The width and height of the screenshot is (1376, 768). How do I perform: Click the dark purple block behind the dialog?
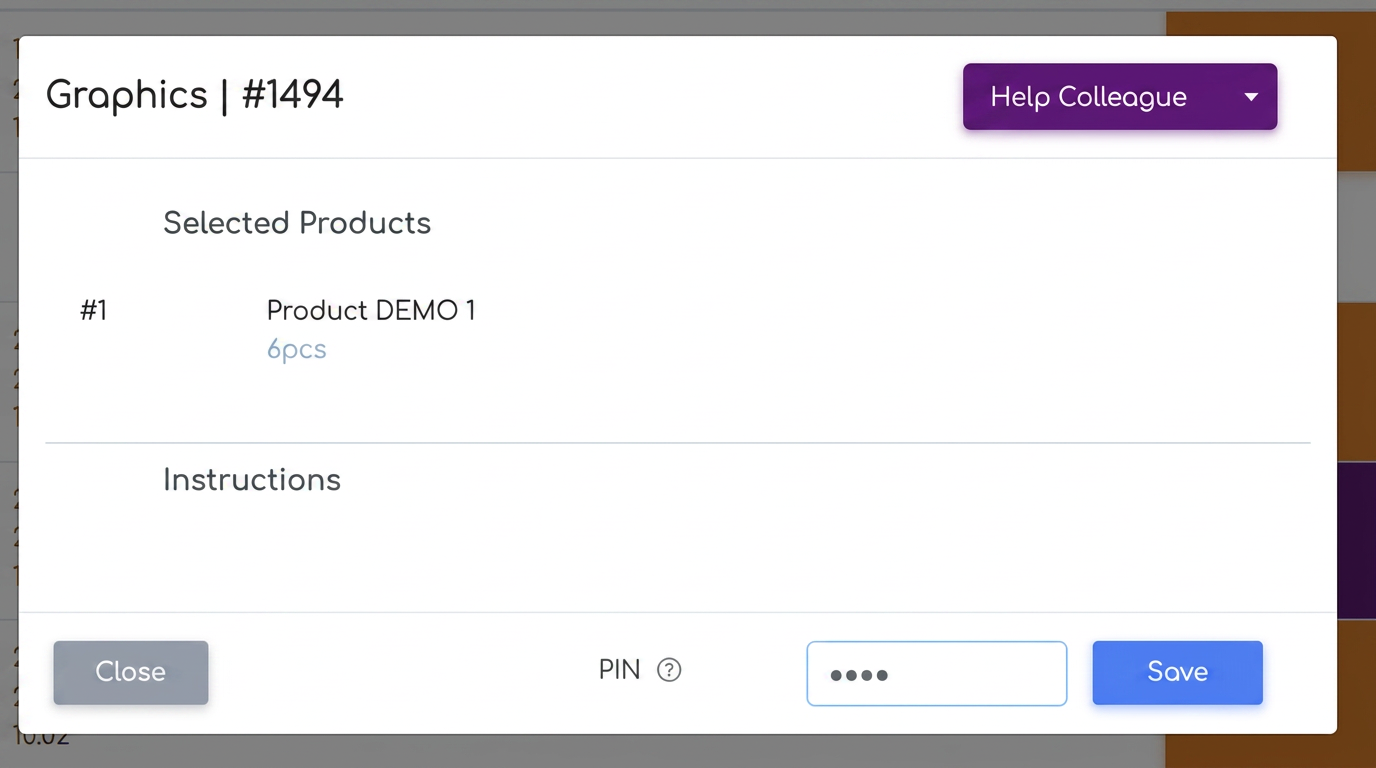[1356, 540]
